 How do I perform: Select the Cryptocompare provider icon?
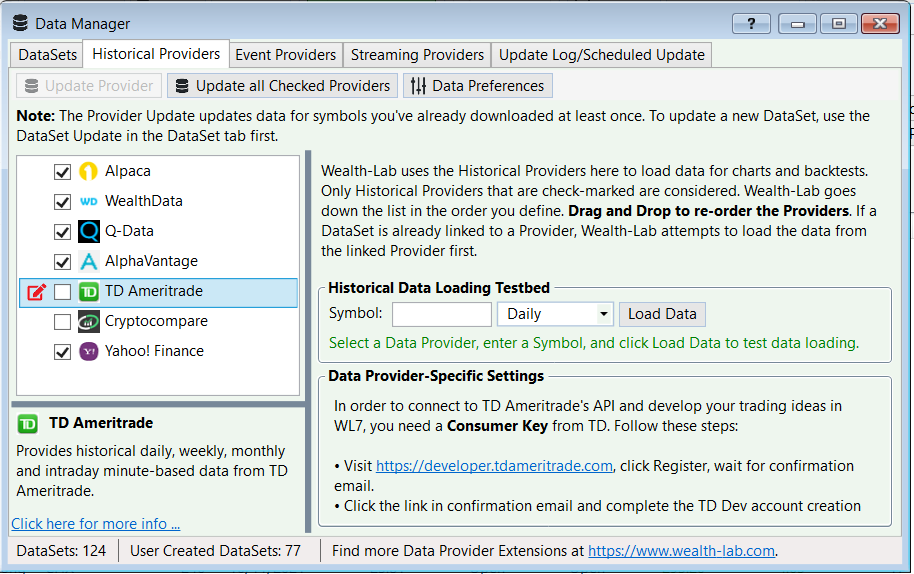(x=89, y=321)
